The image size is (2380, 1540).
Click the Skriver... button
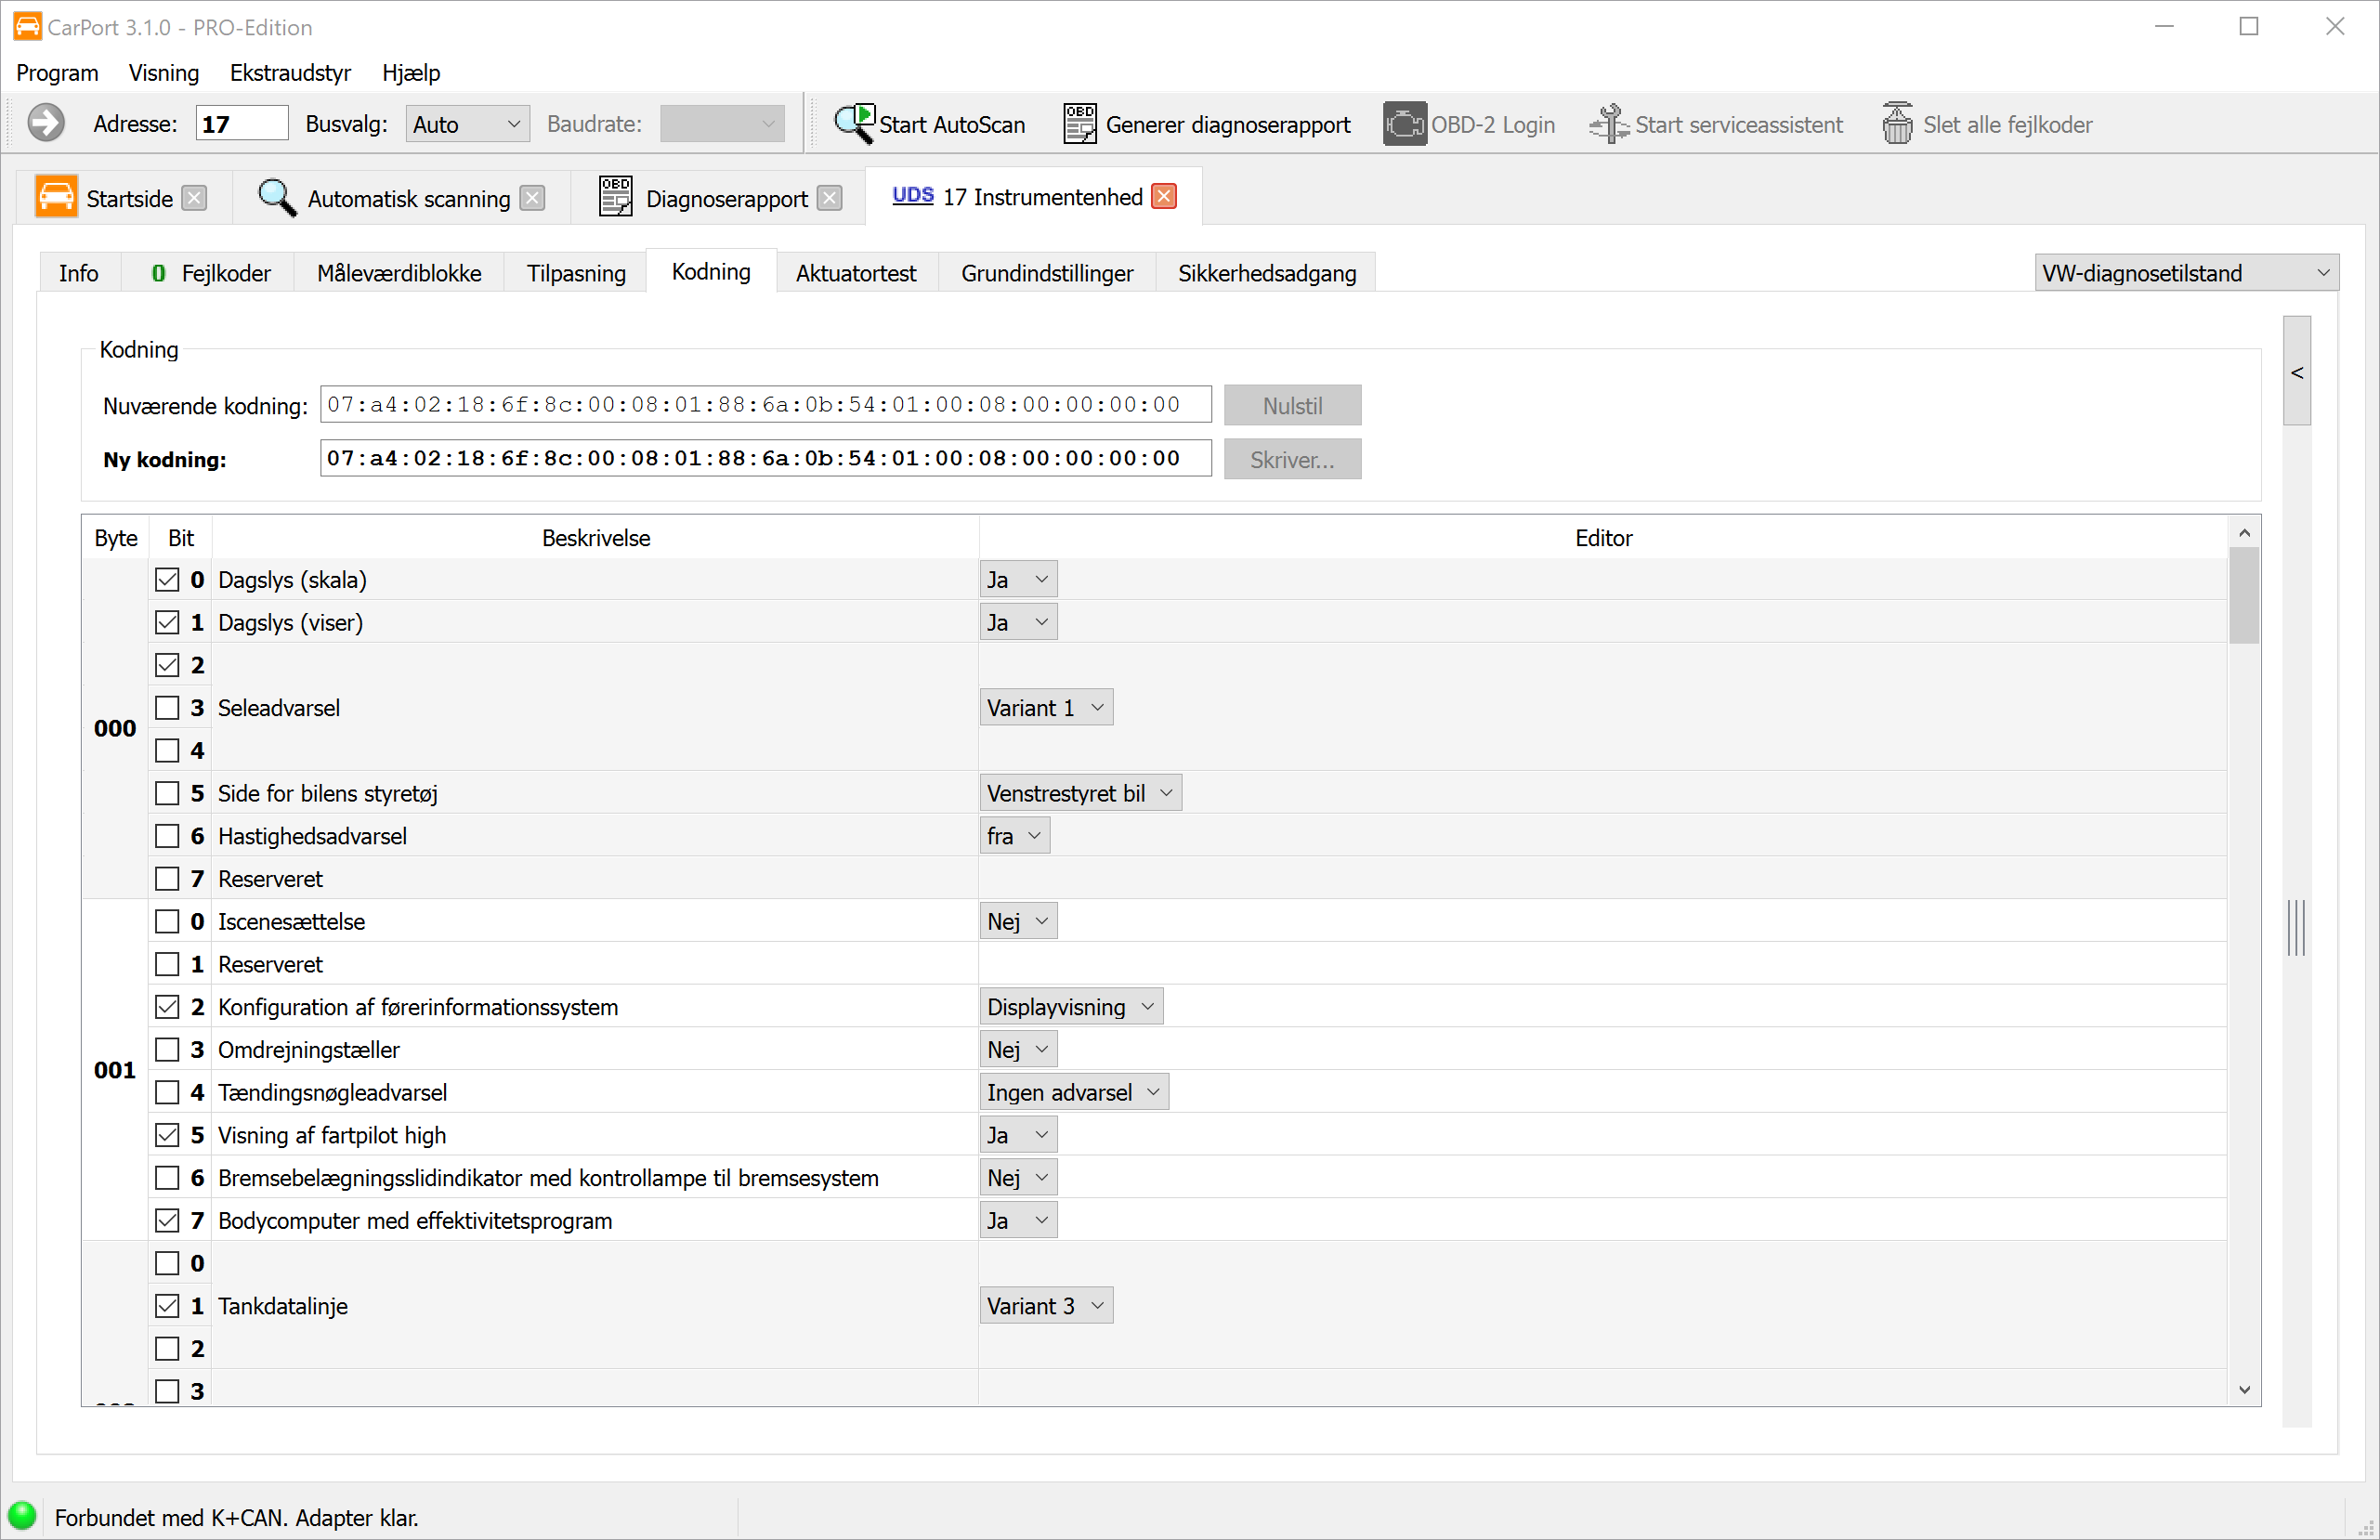(1291, 460)
